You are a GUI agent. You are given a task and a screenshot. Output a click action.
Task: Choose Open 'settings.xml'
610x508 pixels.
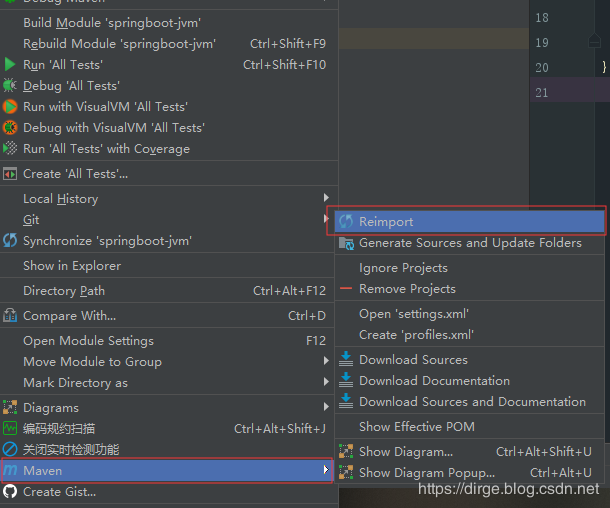pyautogui.click(x=469, y=314)
